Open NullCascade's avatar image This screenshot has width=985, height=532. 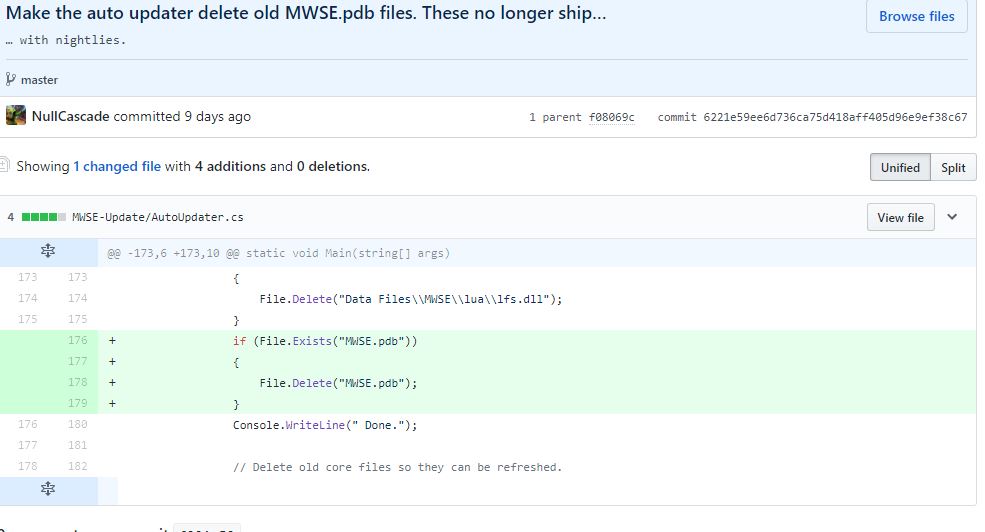(x=16, y=116)
